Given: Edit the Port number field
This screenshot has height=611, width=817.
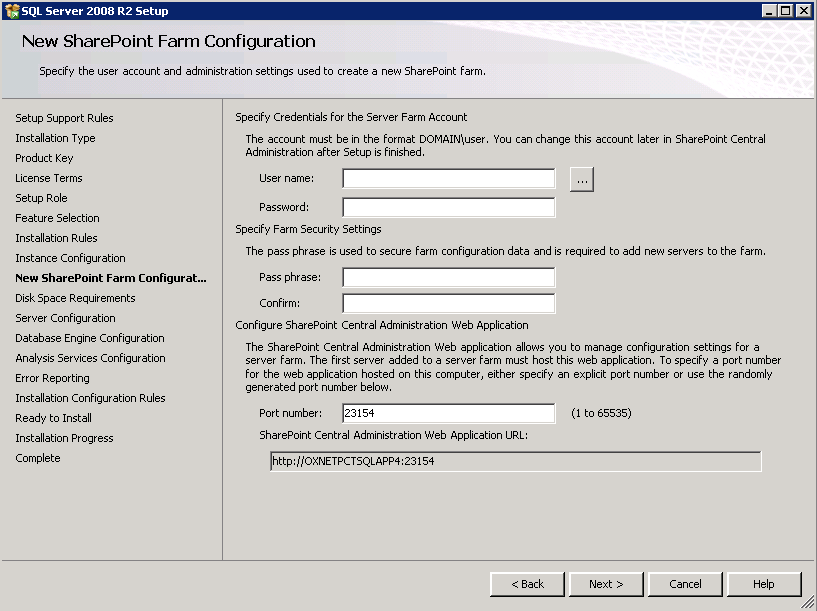Looking at the screenshot, I should pyautogui.click(x=449, y=413).
